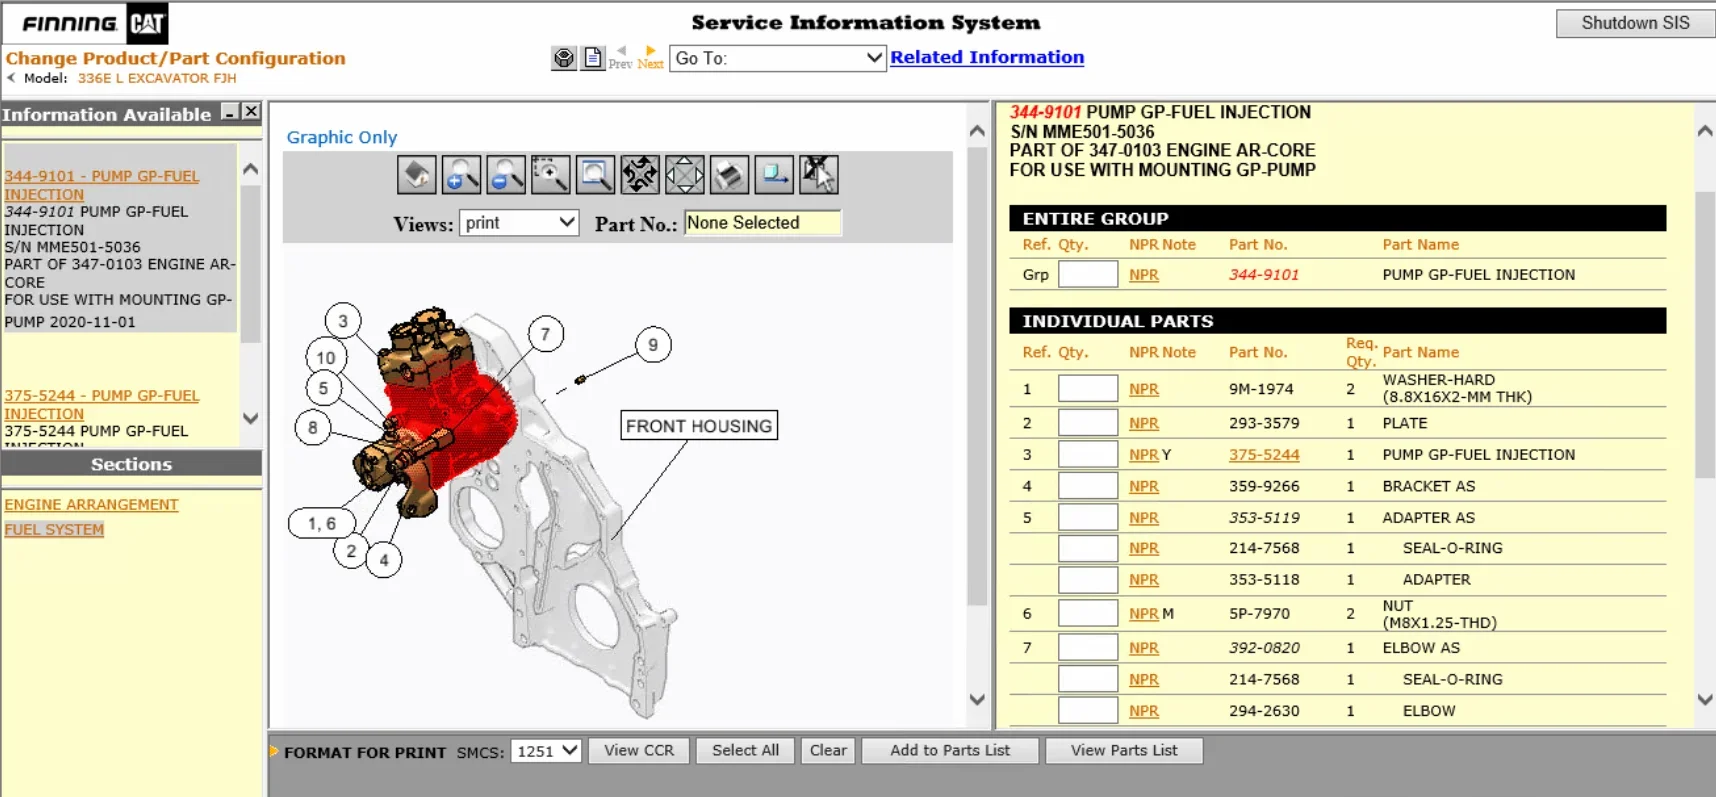
Task: Click the hex nut parts icon
Action: 564,58
